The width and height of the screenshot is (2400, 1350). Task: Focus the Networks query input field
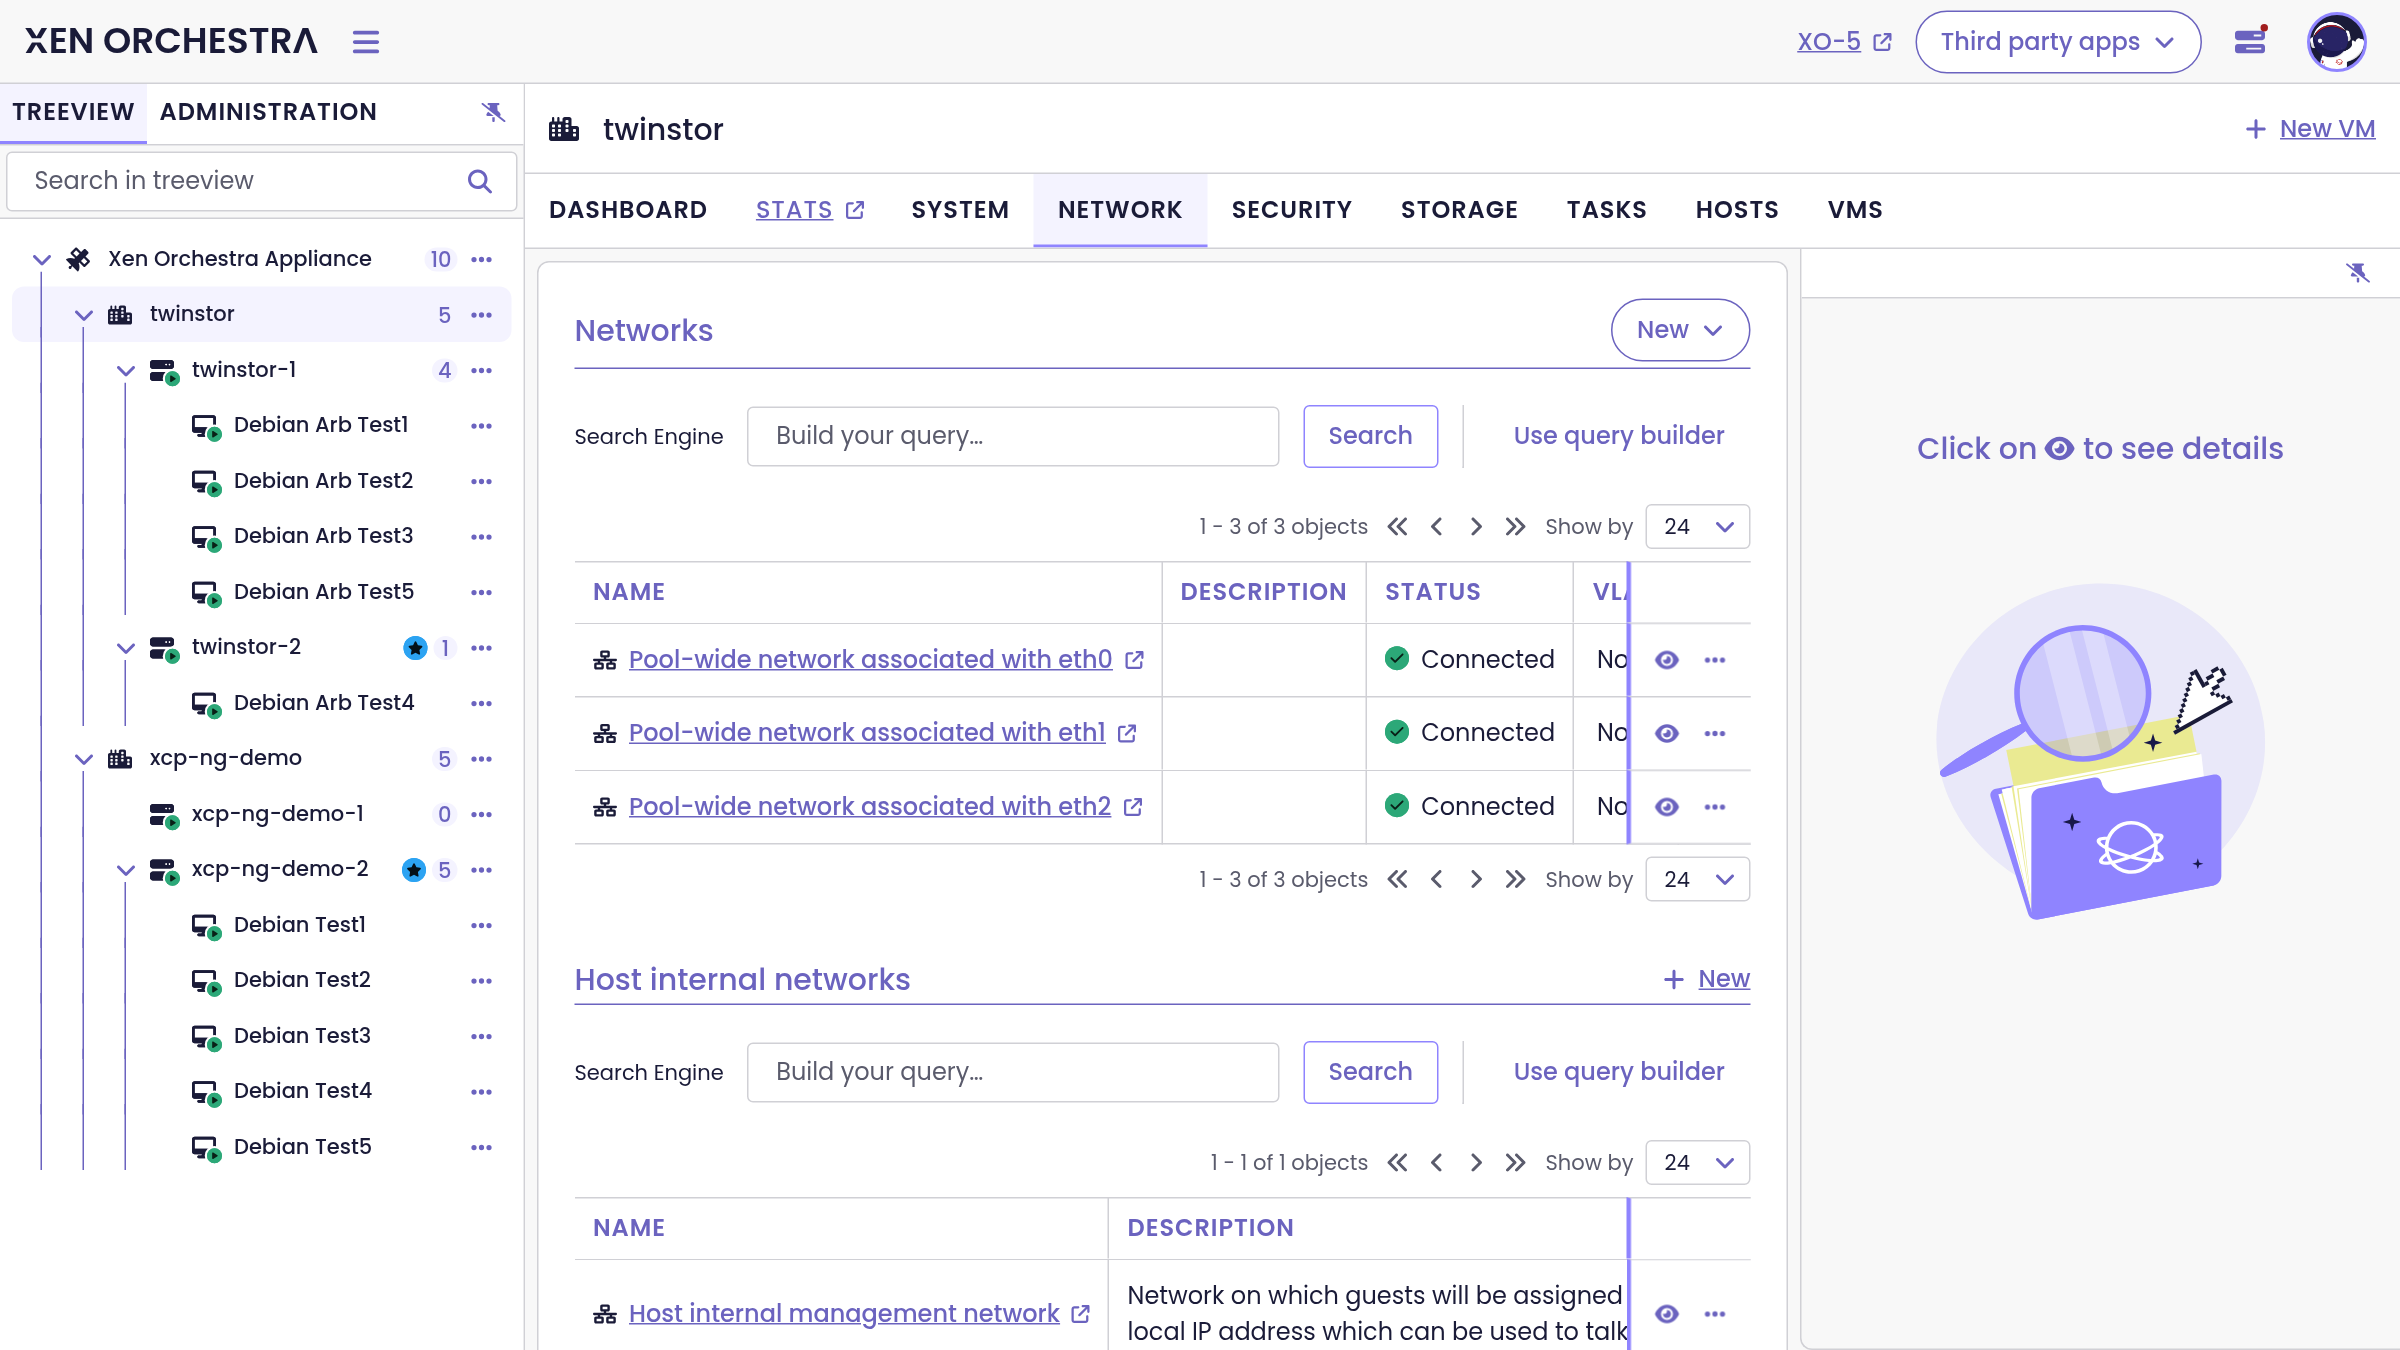pyautogui.click(x=1013, y=436)
